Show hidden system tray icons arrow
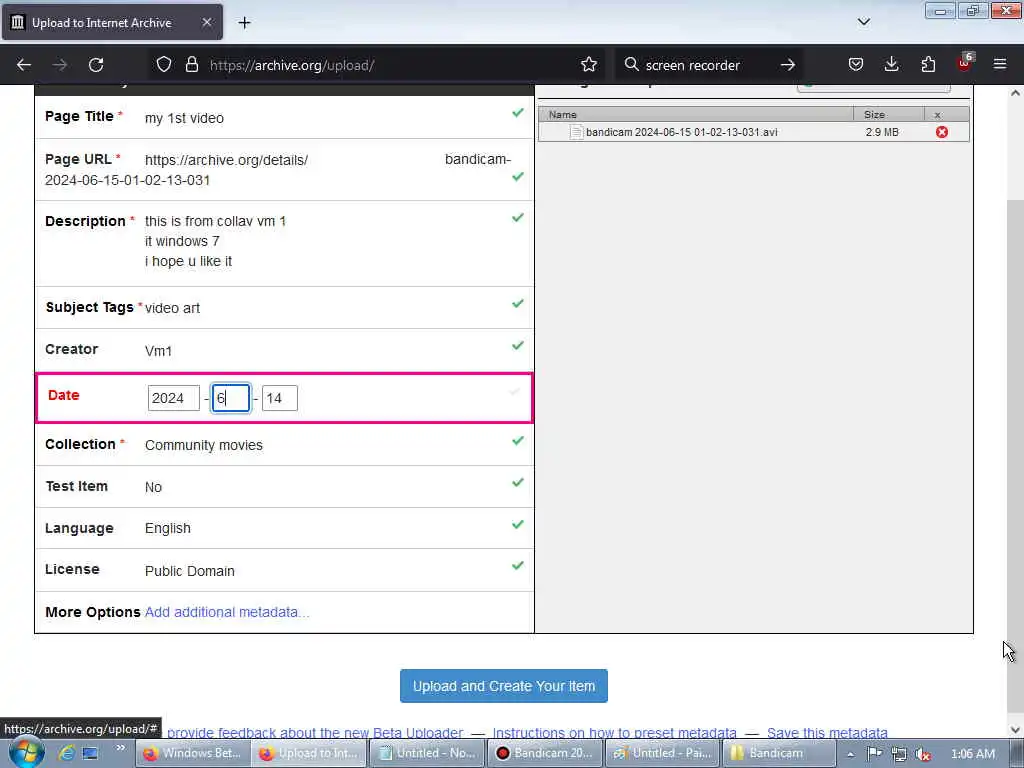Screen dimensions: 1024x768 [x=850, y=754]
